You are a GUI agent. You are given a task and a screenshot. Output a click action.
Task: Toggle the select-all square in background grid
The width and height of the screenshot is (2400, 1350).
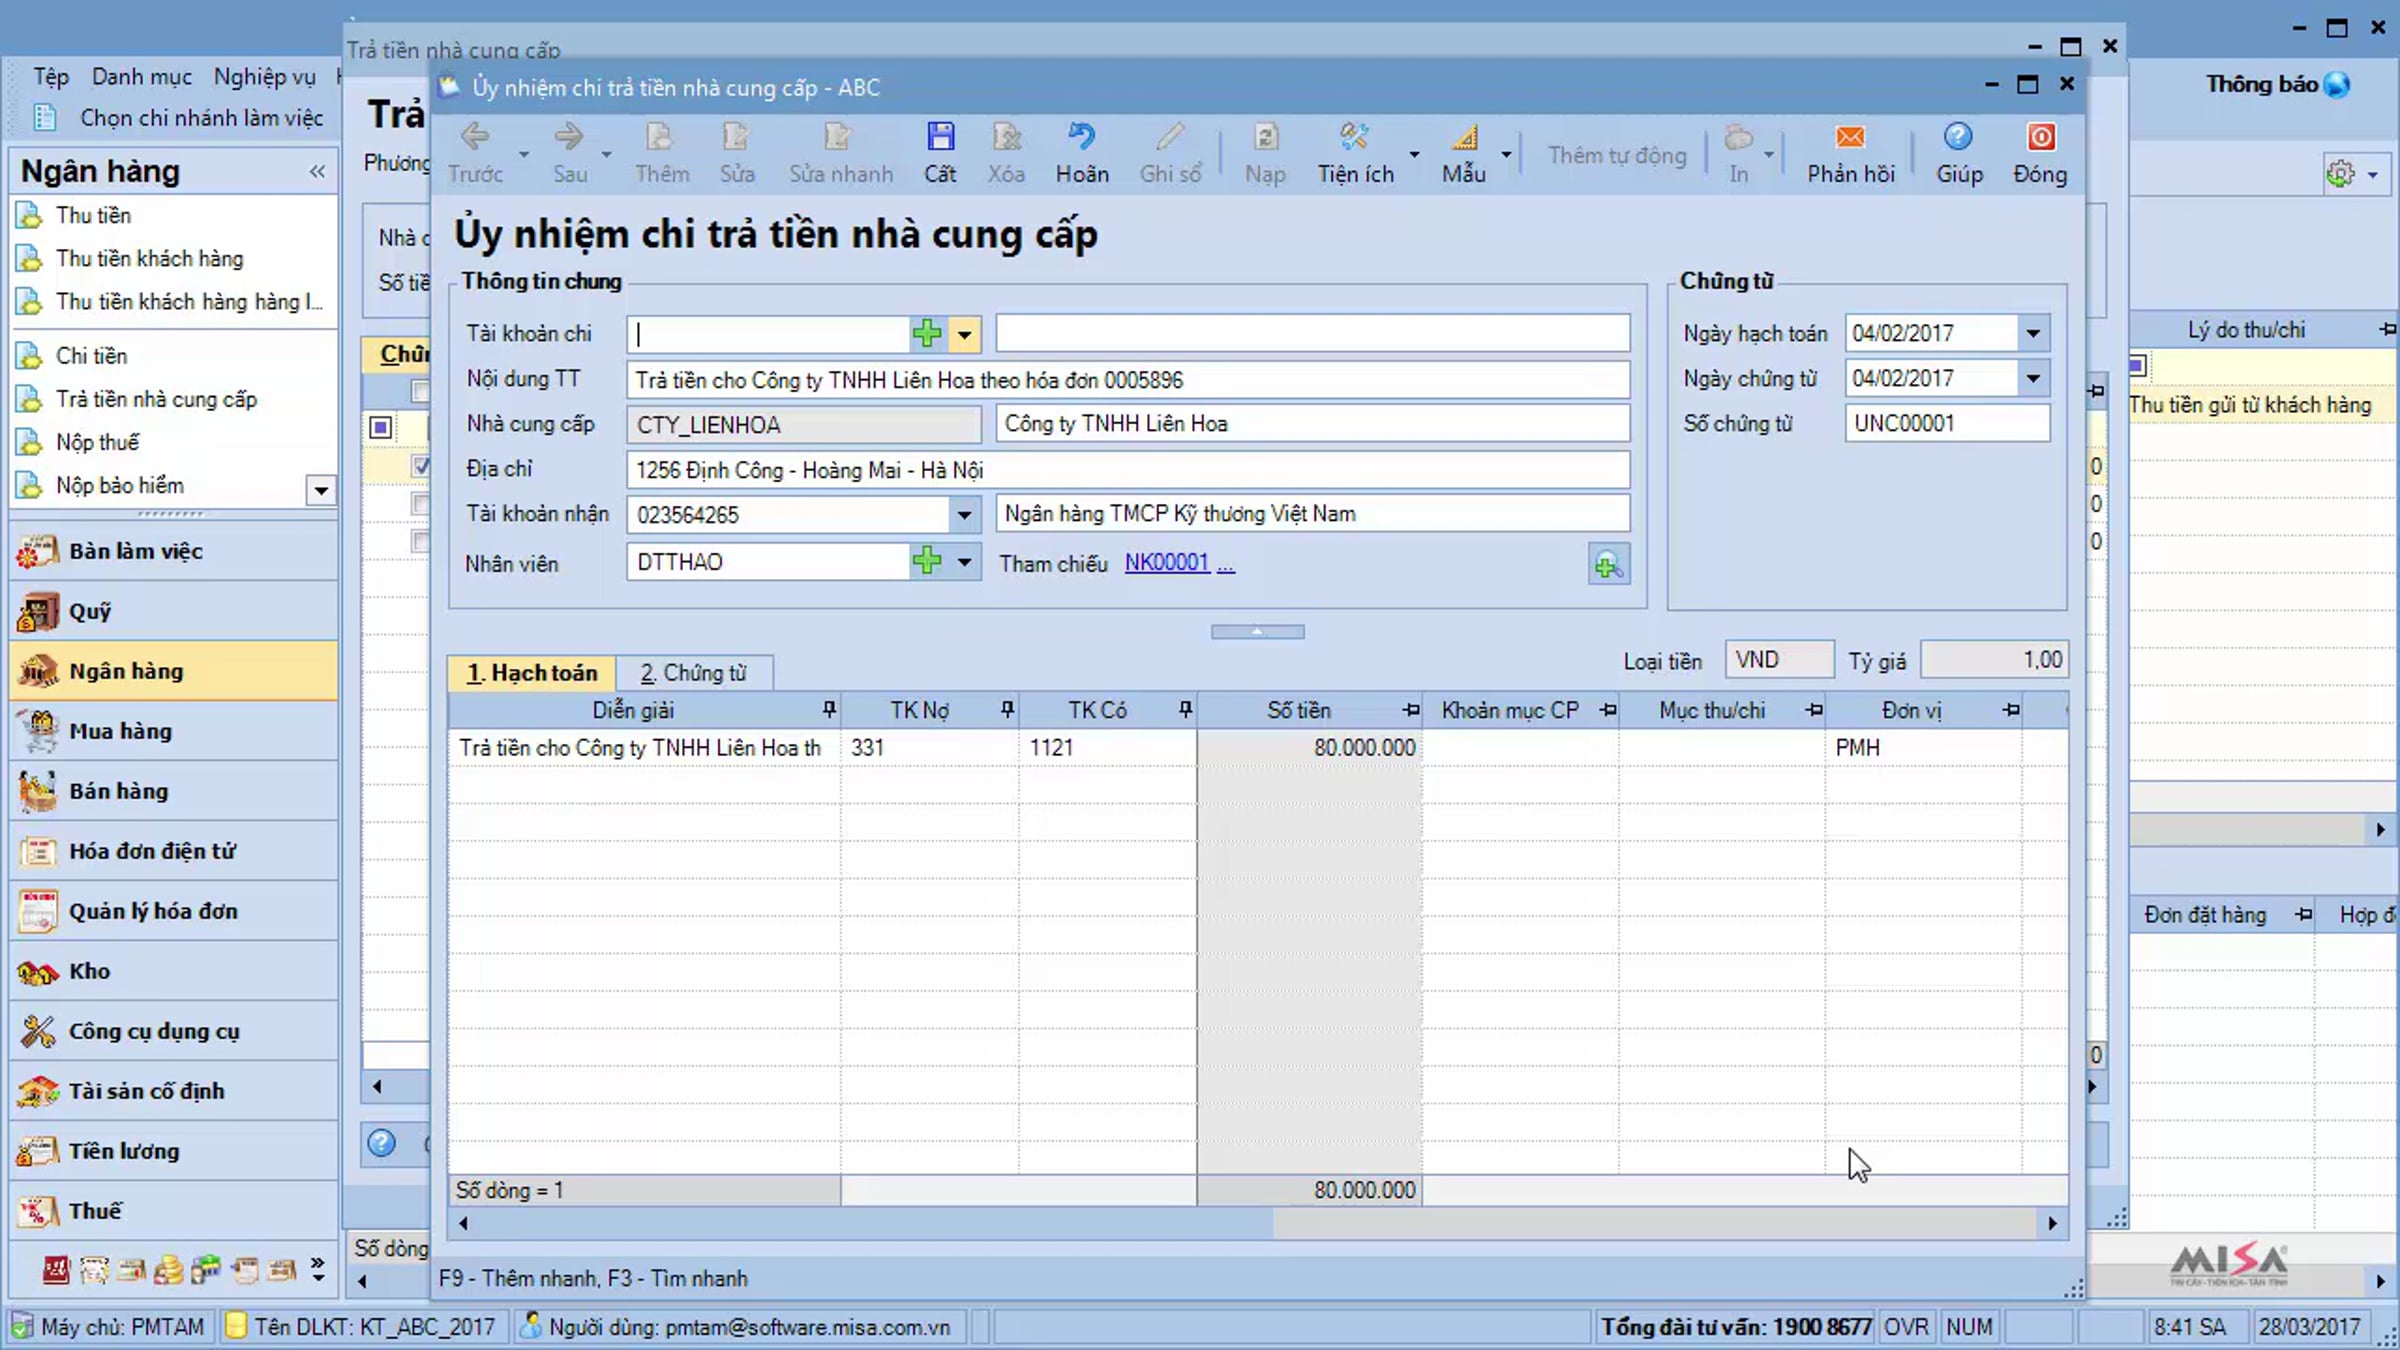pyautogui.click(x=380, y=428)
